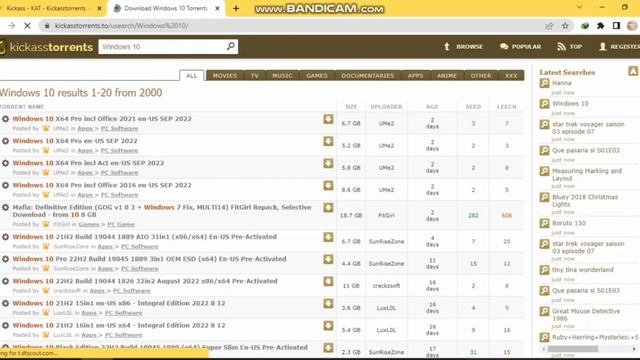
Task: Select the GAMES category tab
Action: 317,76
